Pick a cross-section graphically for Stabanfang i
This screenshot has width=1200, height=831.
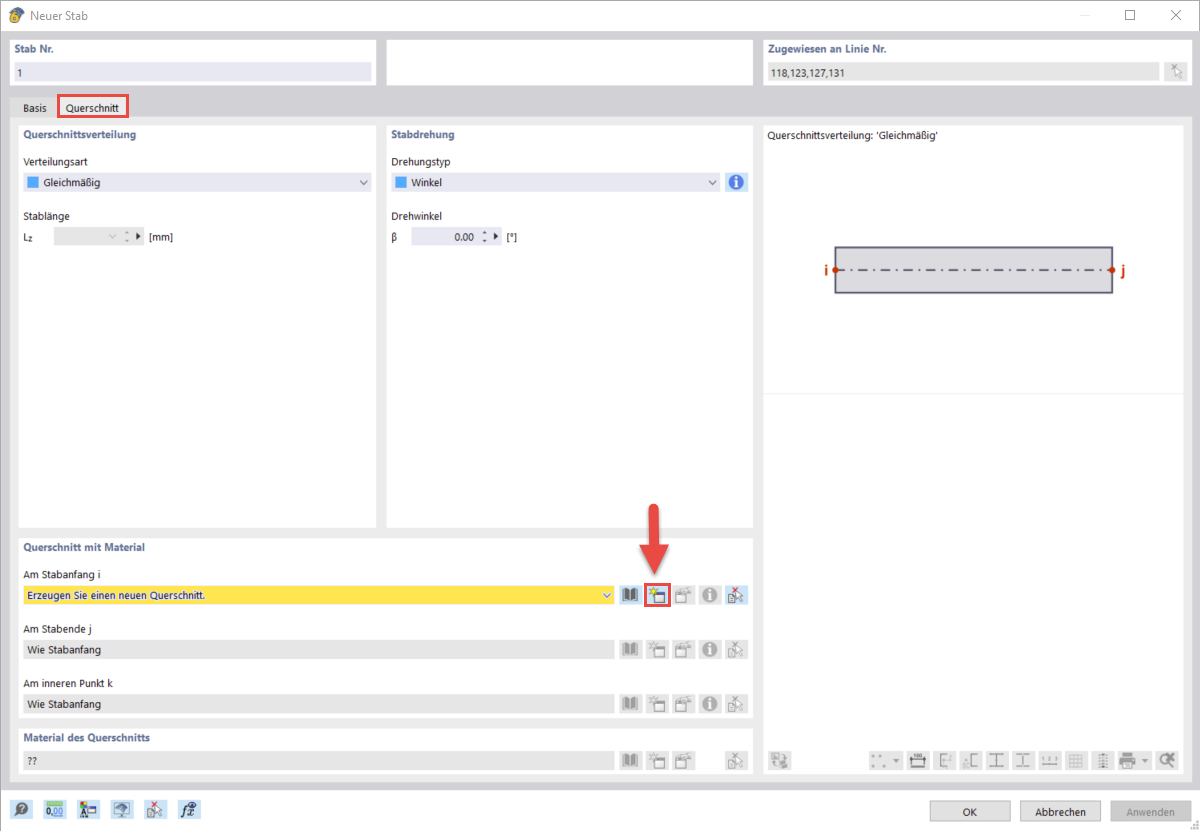(x=737, y=595)
